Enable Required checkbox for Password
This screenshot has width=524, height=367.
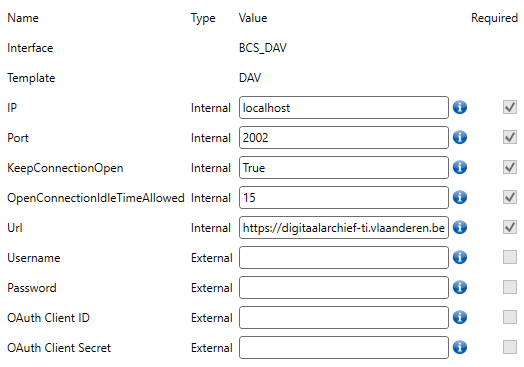pos(510,287)
